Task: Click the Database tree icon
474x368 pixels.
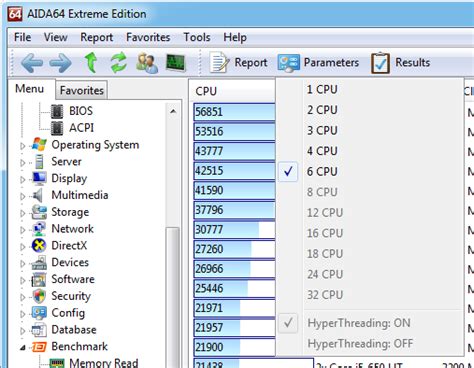Action: click(x=39, y=330)
